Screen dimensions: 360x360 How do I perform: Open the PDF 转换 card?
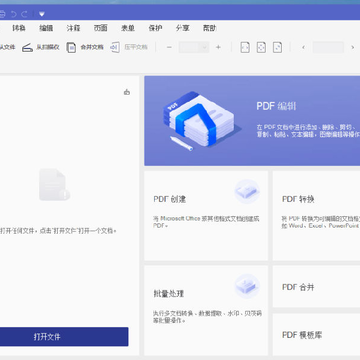tap(316, 216)
